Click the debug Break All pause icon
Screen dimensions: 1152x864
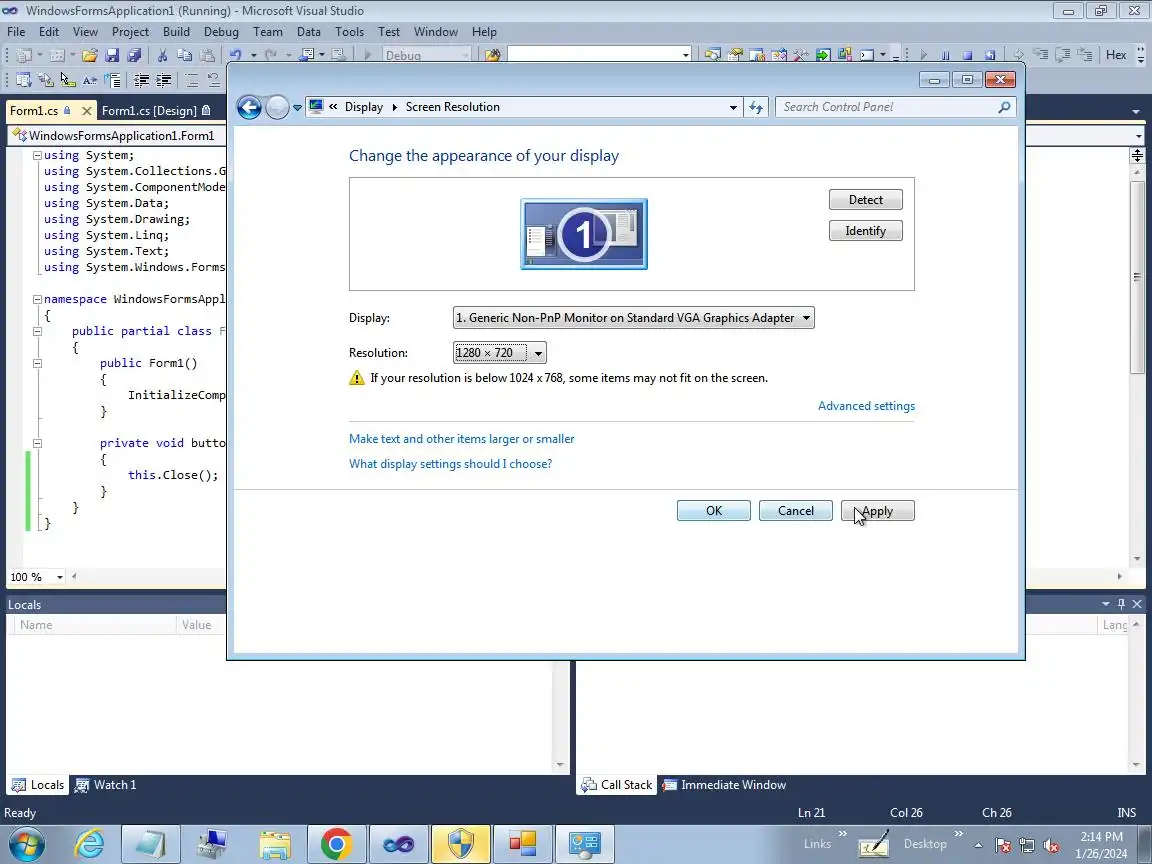(946, 55)
